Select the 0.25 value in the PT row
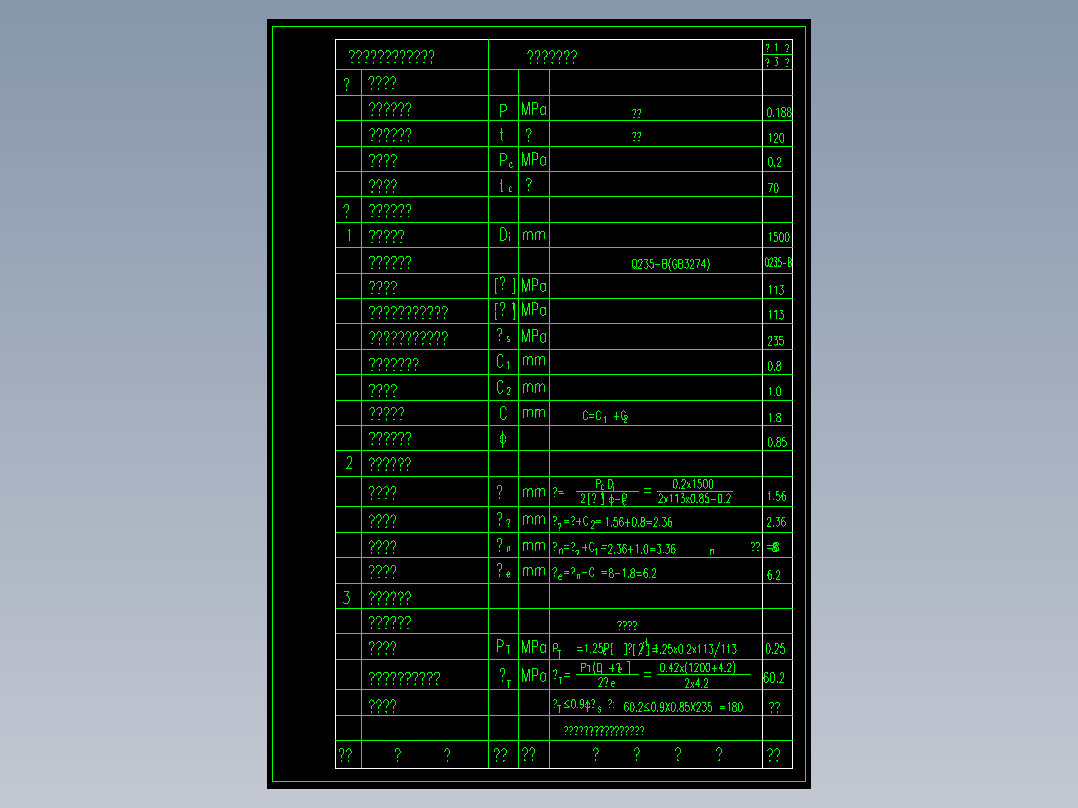The width and height of the screenshot is (1078, 808). pyautogui.click(x=775, y=648)
